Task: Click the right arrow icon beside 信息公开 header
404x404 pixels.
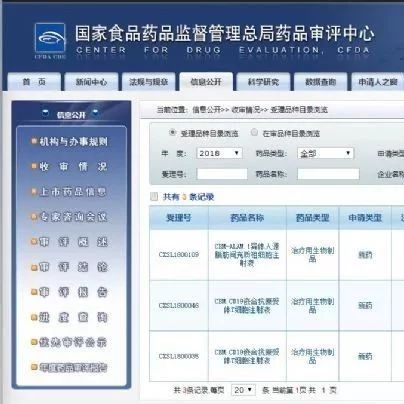Action: (96, 113)
